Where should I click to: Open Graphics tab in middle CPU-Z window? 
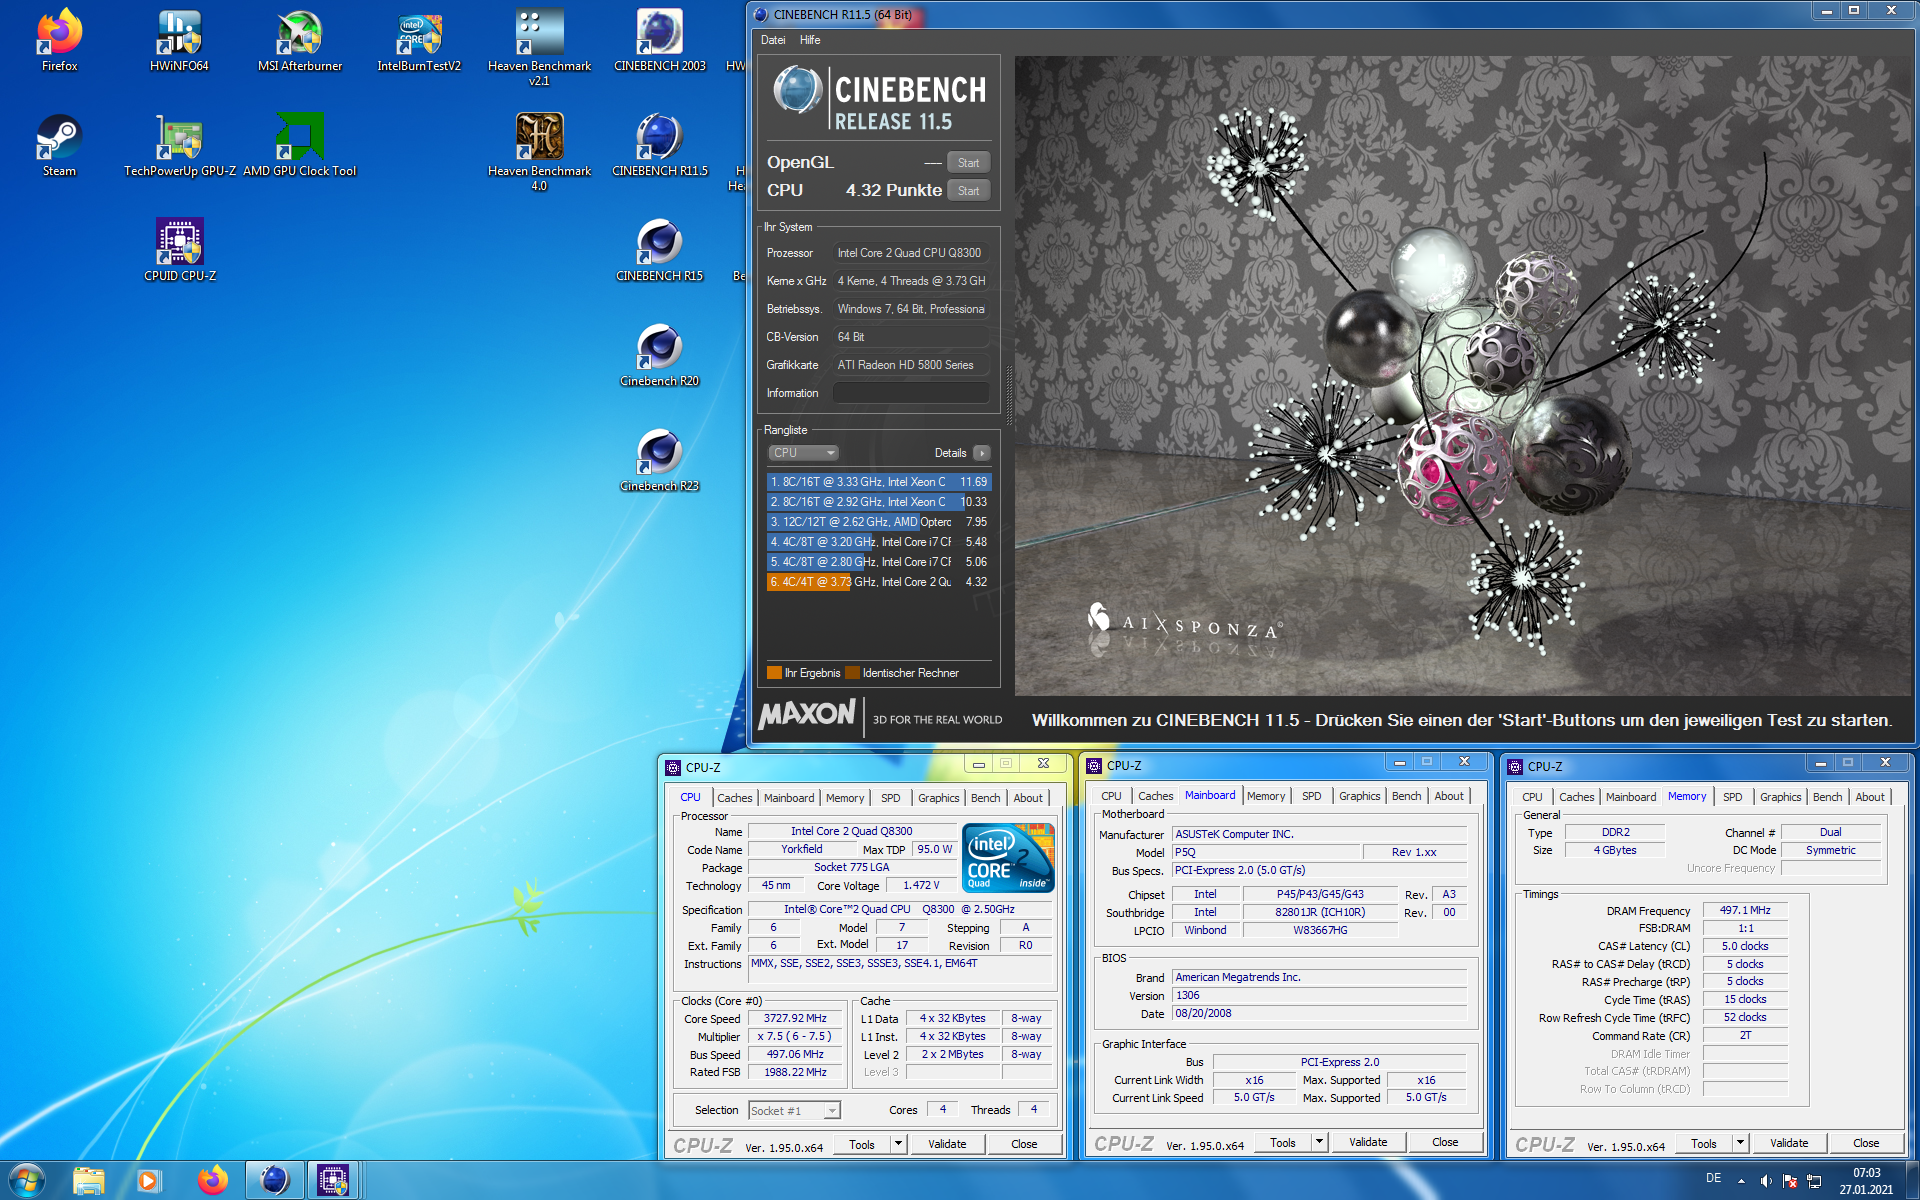point(1359,796)
